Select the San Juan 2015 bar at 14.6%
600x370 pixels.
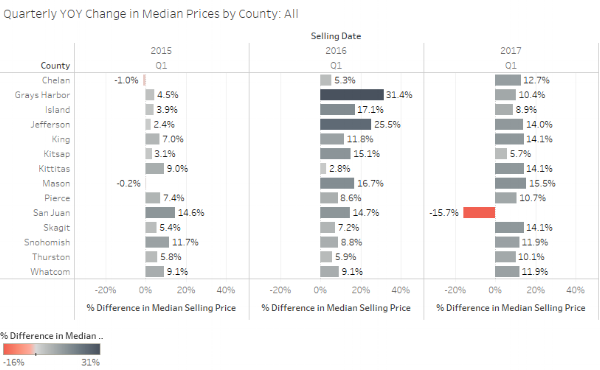coord(160,212)
